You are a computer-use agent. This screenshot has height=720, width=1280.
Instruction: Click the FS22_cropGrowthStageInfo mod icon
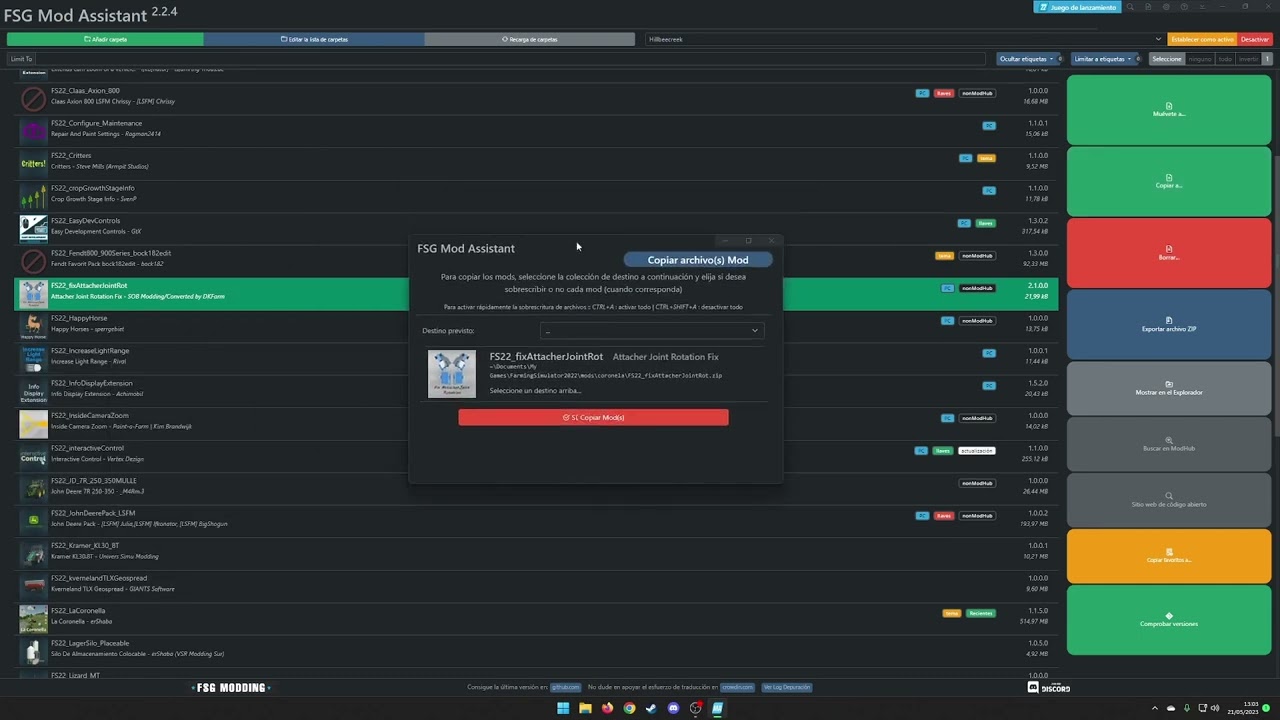pyautogui.click(x=34, y=195)
